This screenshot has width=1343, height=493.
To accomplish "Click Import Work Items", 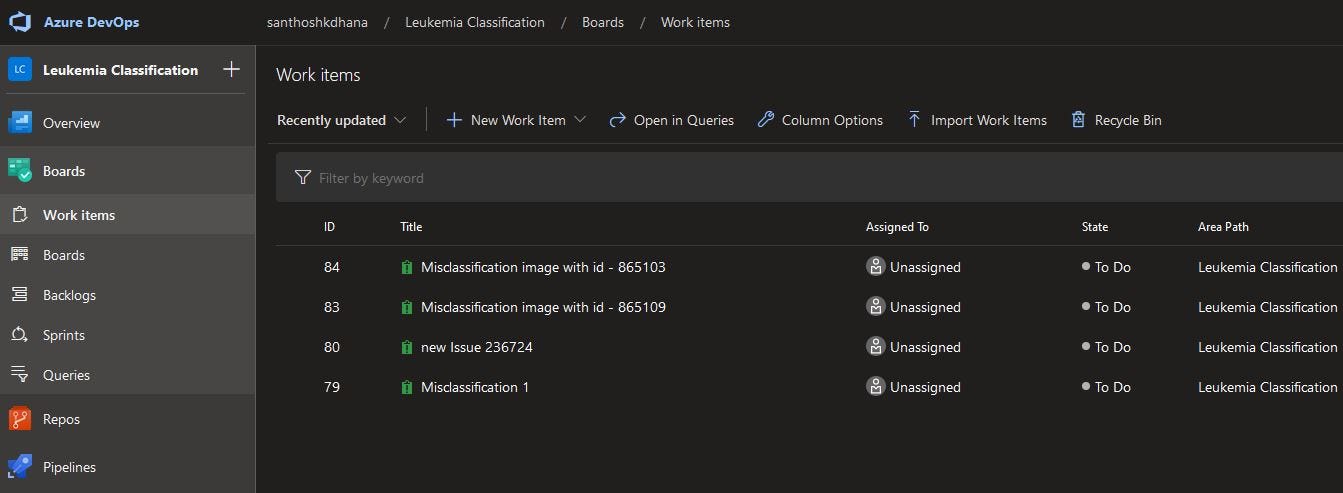I will coord(977,120).
